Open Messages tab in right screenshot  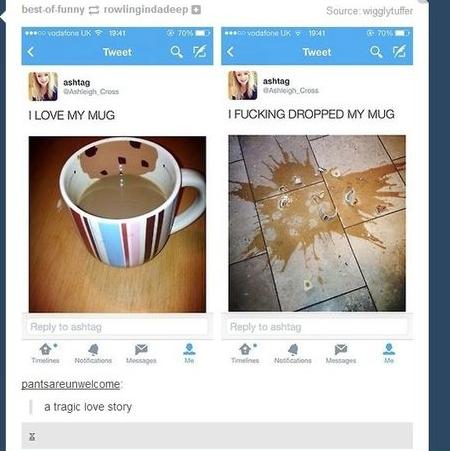click(341, 353)
